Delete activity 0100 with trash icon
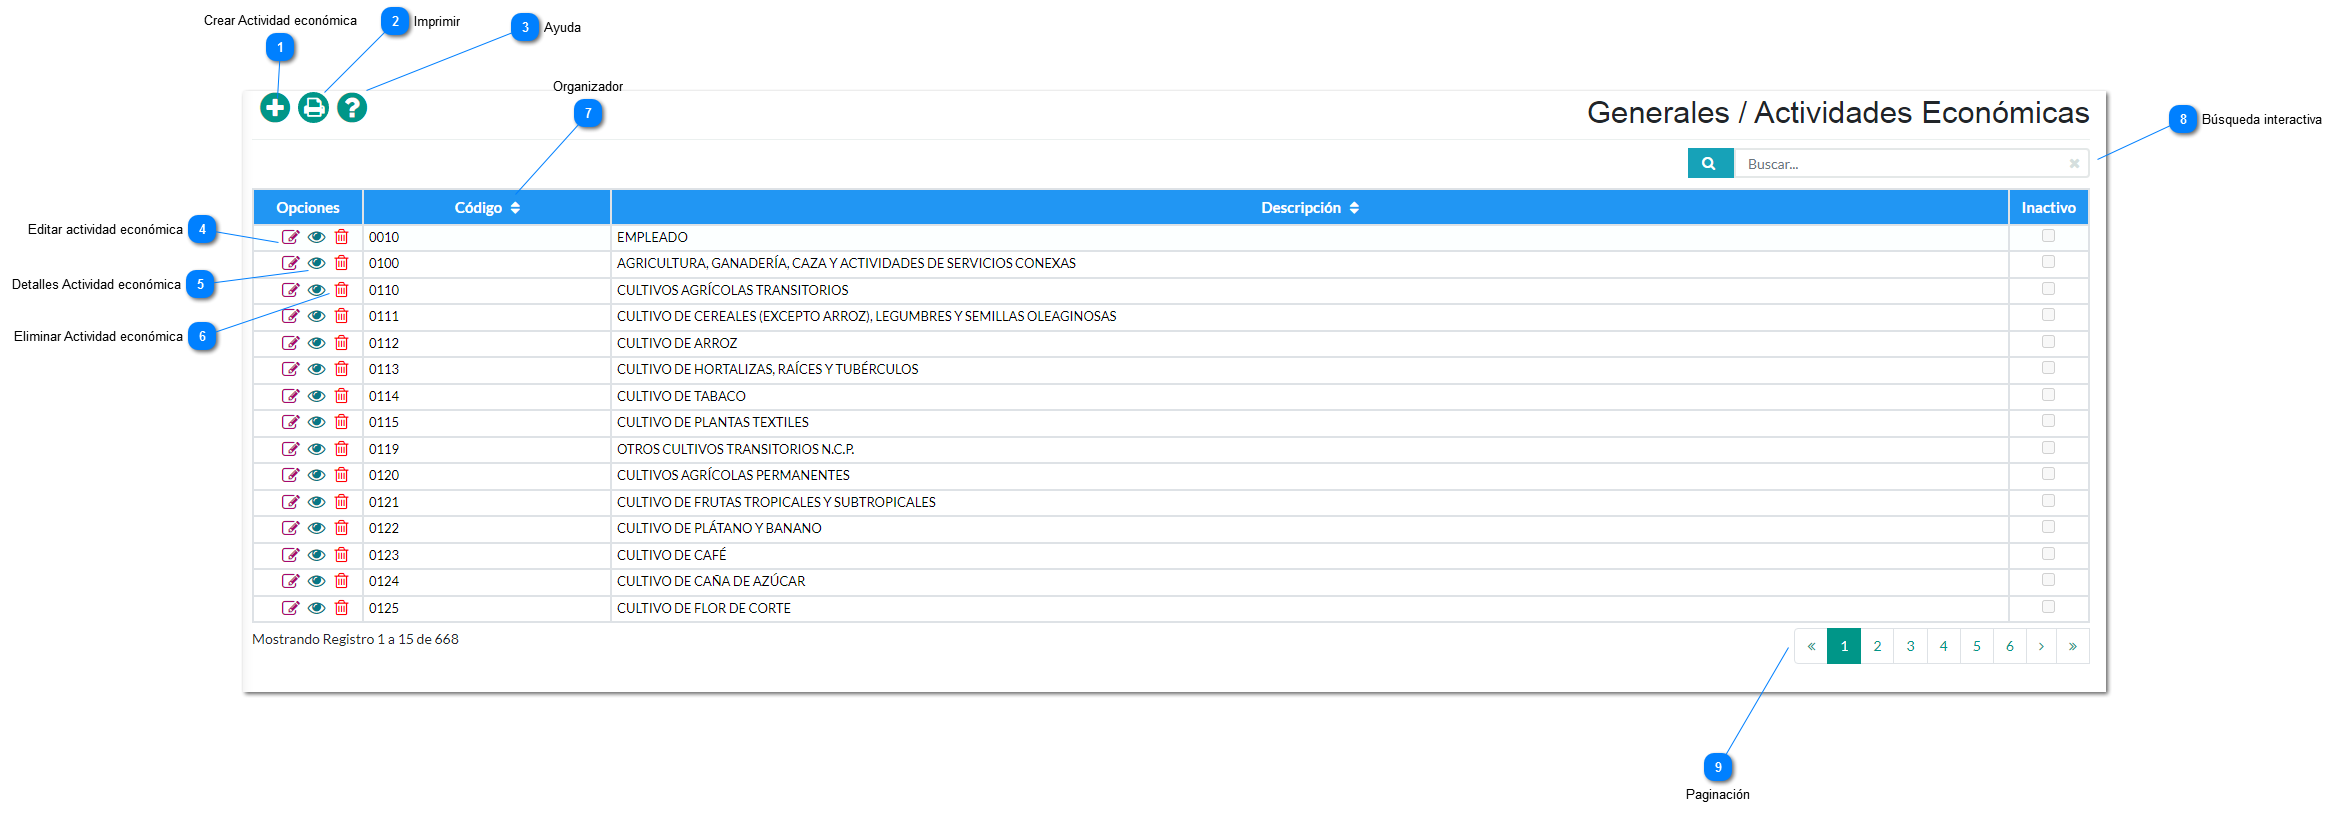 click(342, 263)
